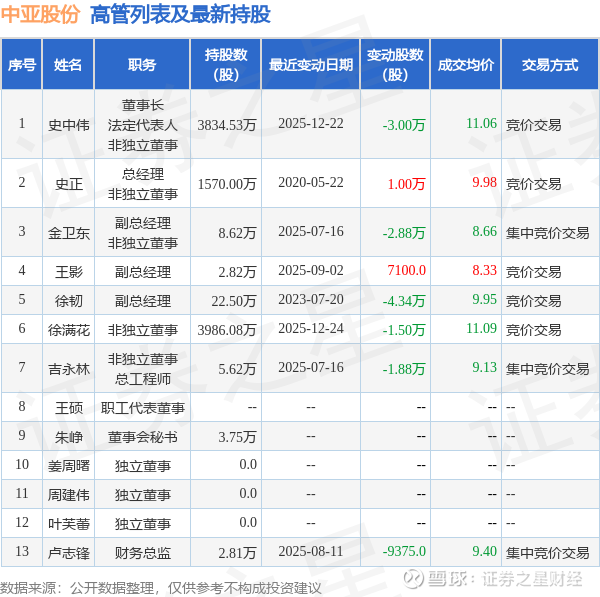The image size is (600, 597).
Task: Select the 交易方式 column header
Action: pos(550,64)
